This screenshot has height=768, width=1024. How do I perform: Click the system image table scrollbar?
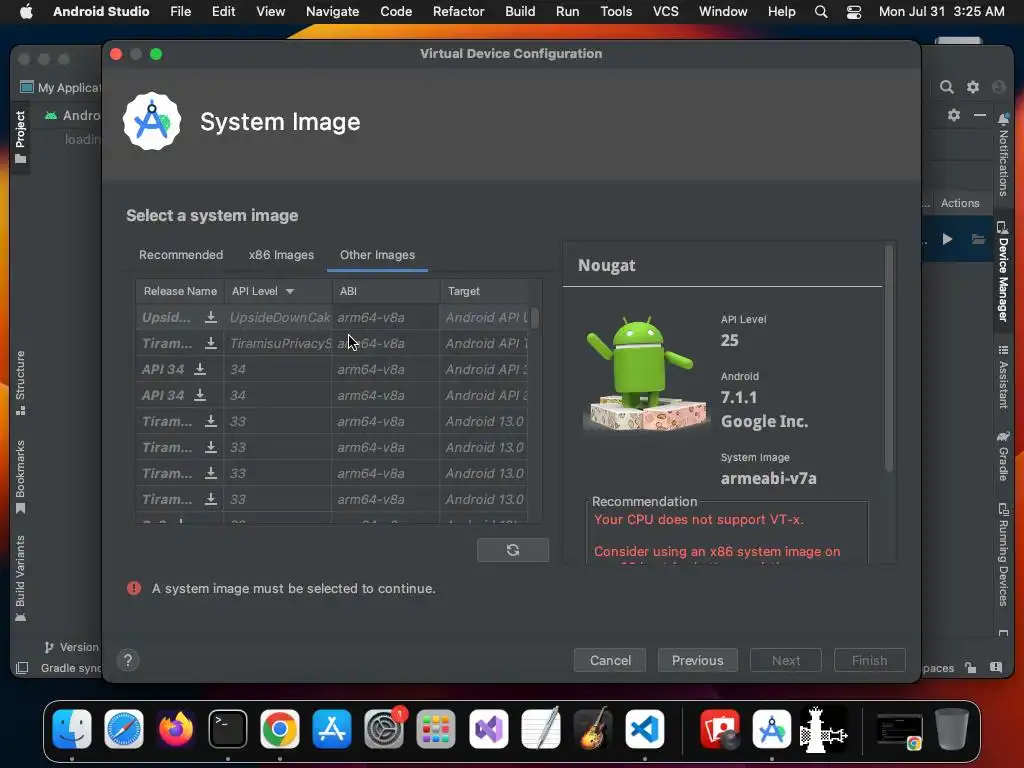535,318
